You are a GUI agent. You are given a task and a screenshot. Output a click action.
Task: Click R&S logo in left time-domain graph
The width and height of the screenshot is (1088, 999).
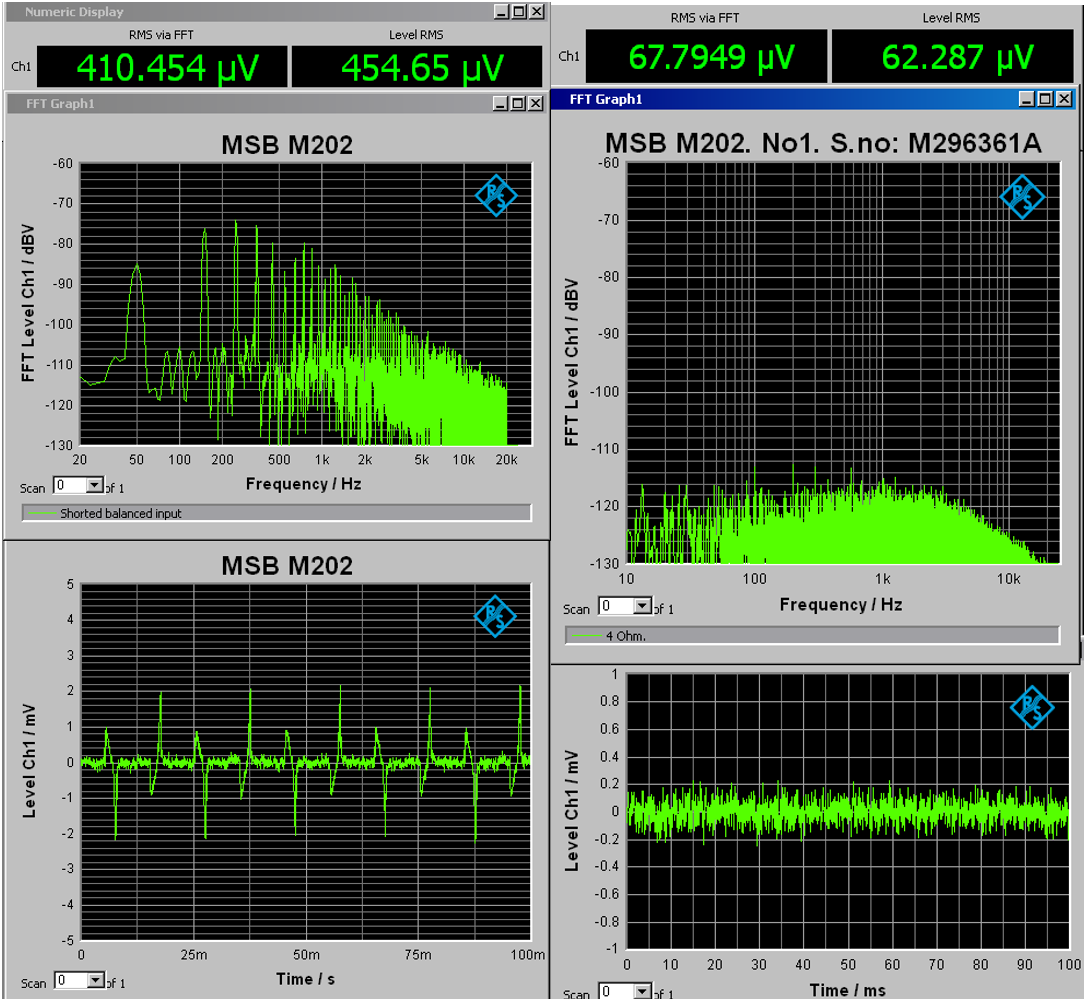coord(496,615)
